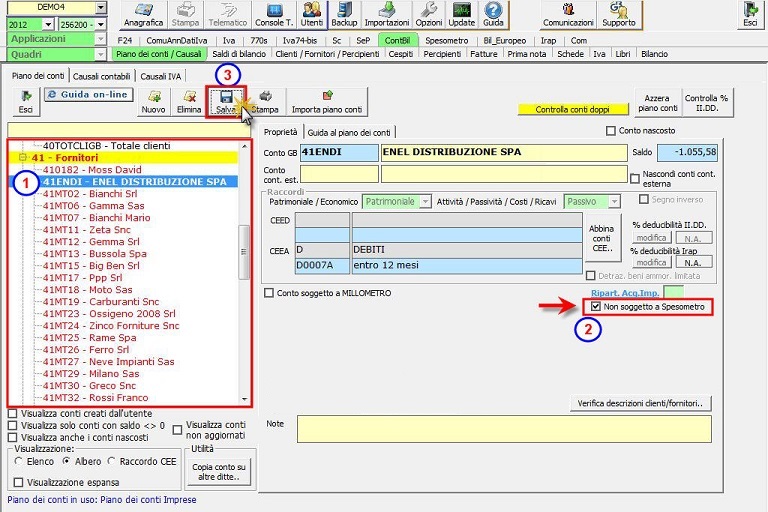Open Saldi di bilancio tab
Screen dimensions: 768x512
(239, 54)
